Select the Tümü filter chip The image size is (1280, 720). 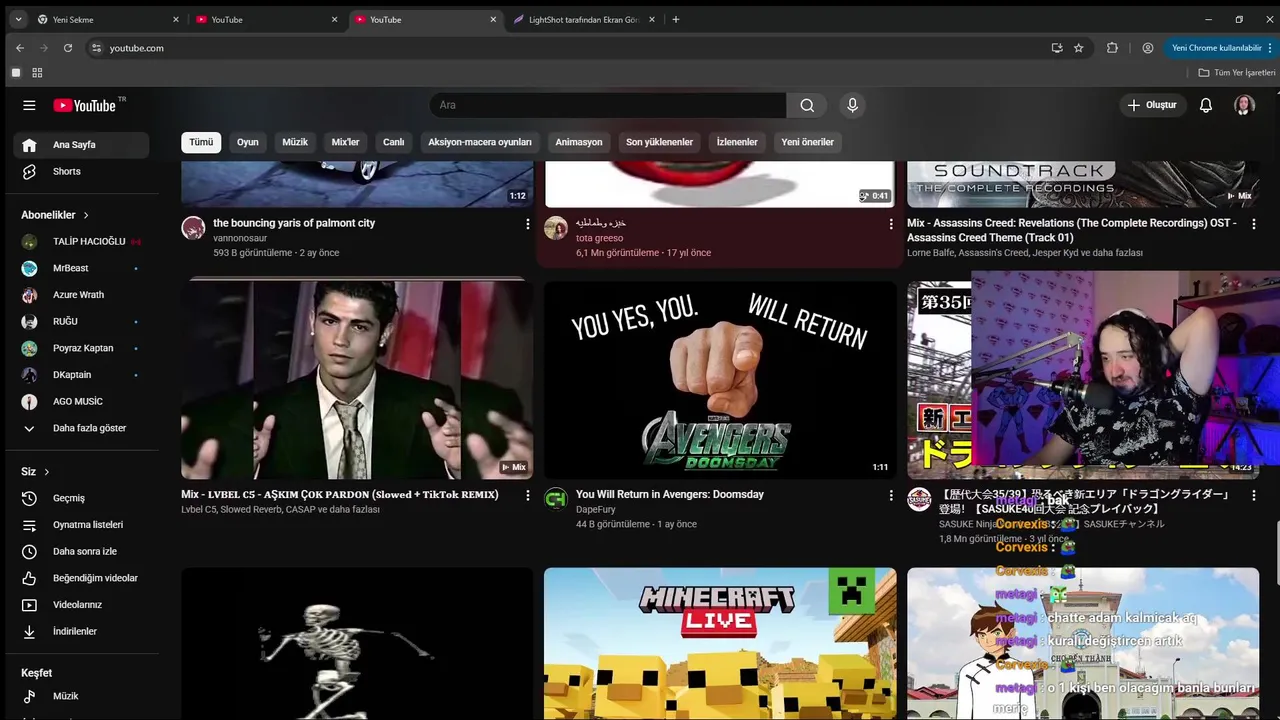coord(201,142)
